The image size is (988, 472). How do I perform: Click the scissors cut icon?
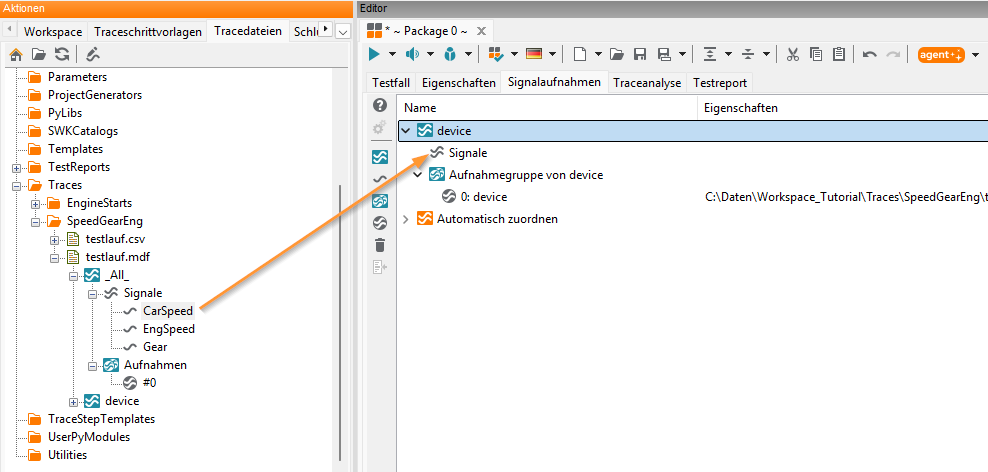point(793,55)
